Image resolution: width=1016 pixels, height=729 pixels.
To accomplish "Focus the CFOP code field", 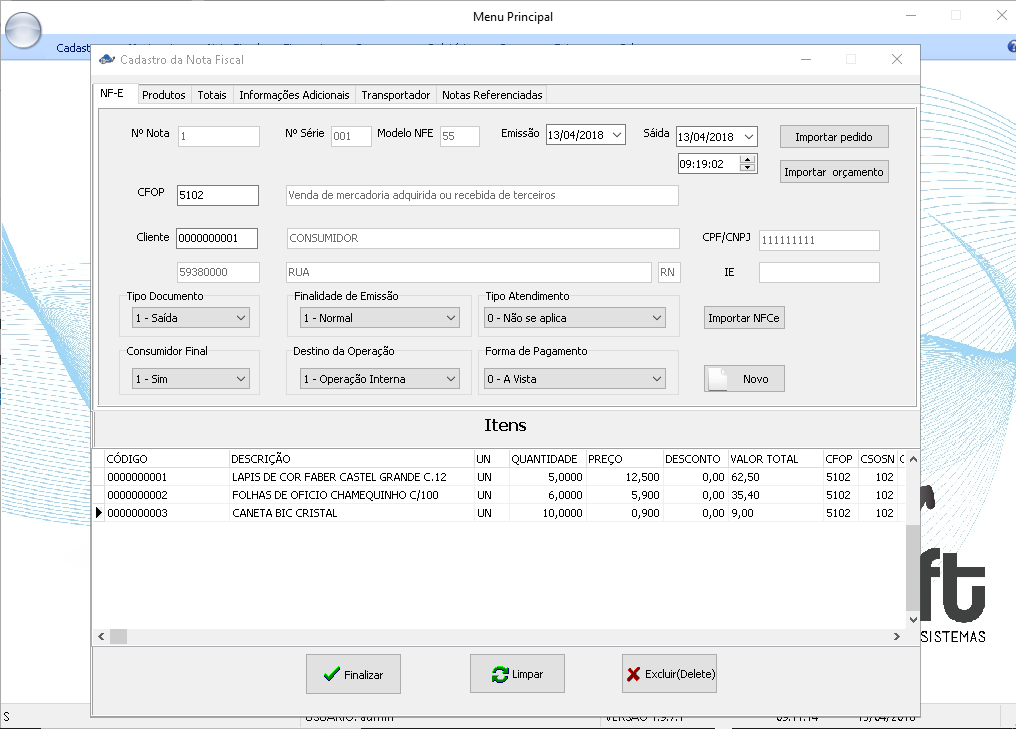I will [x=218, y=195].
